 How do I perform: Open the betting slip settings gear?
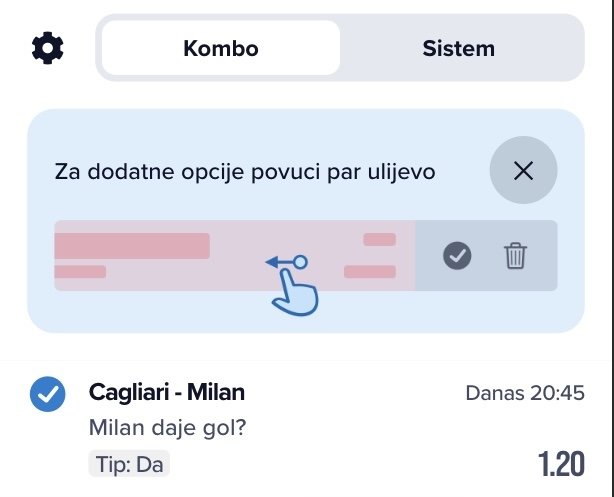click(46, 47)
